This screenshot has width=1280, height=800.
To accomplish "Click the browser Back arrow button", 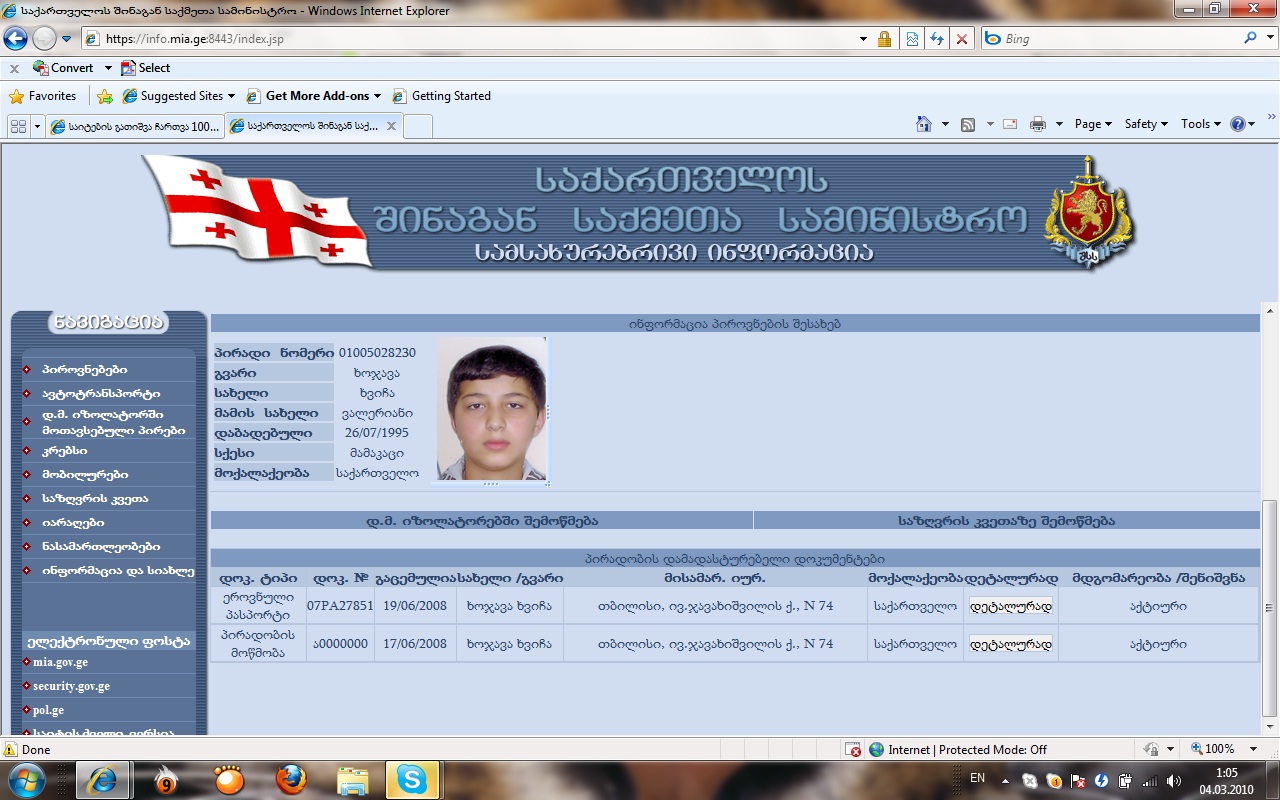I will click(x=15, y=39).
